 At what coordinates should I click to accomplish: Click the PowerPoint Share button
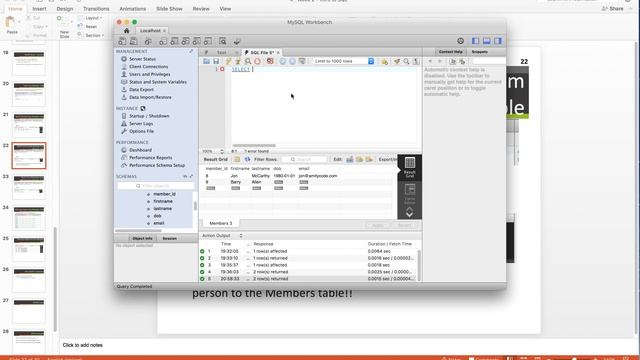[x=613, y=9]
